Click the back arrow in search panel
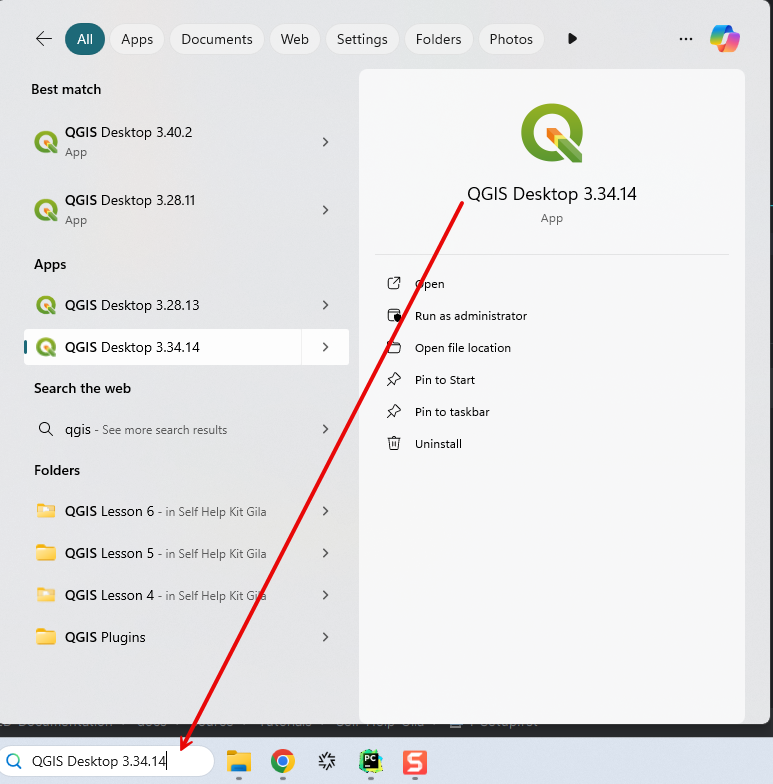Screen dimensions: 773x784 pos(43,39)
